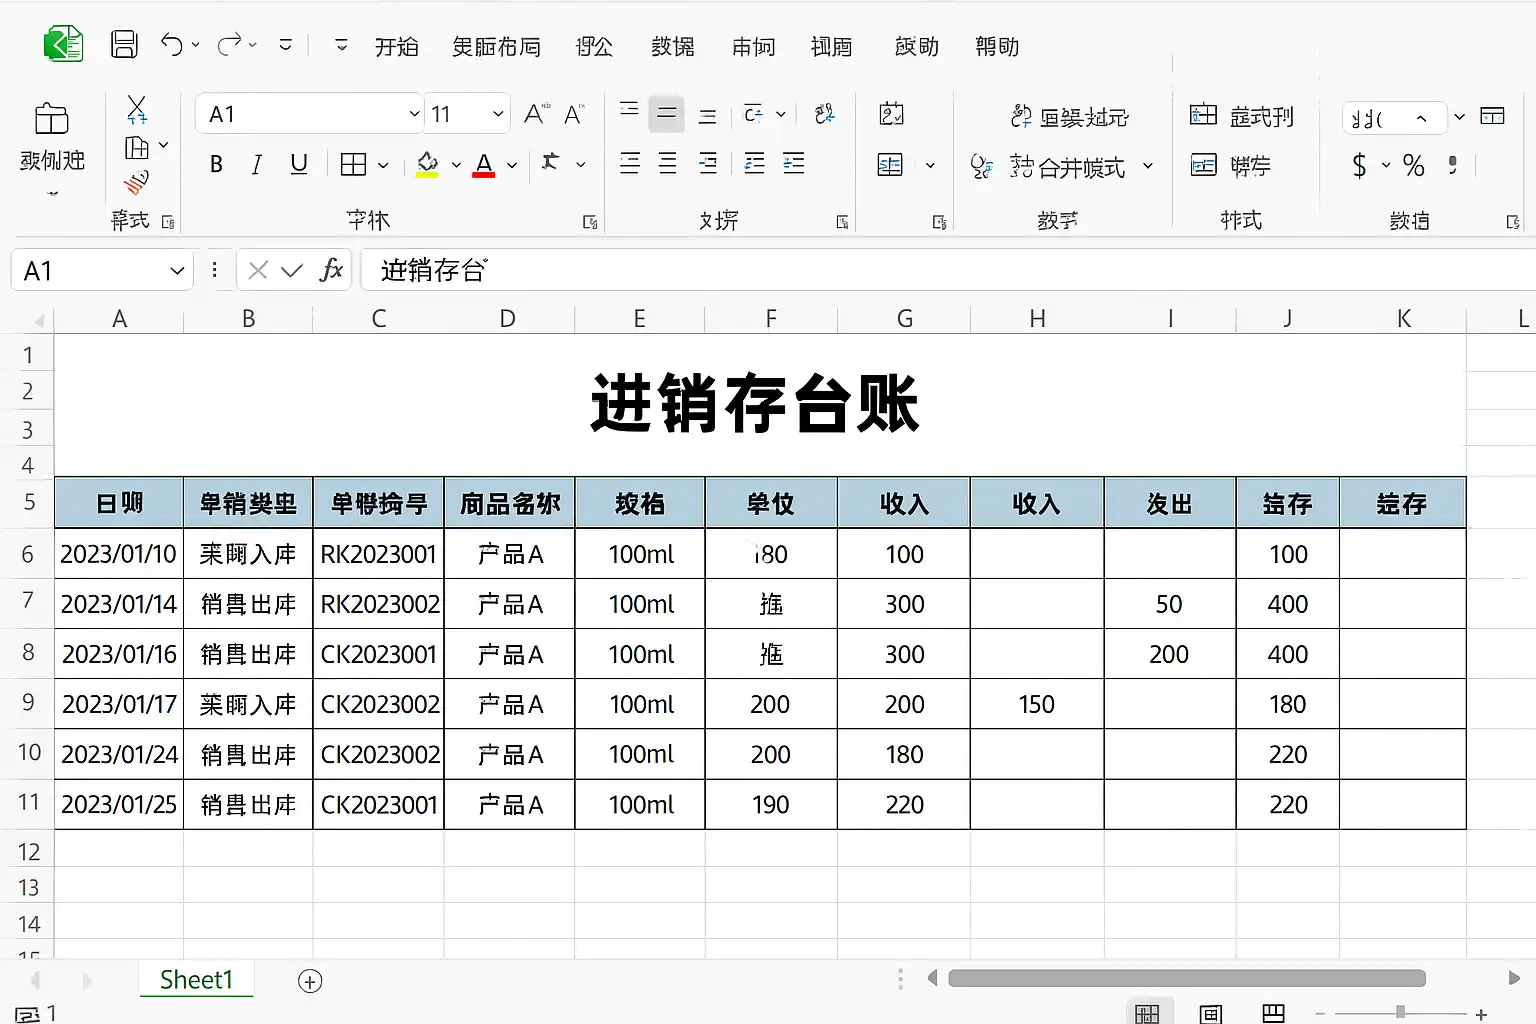Toggle Underline formatting
The image size is (1536, 1024).
point(298,164)
